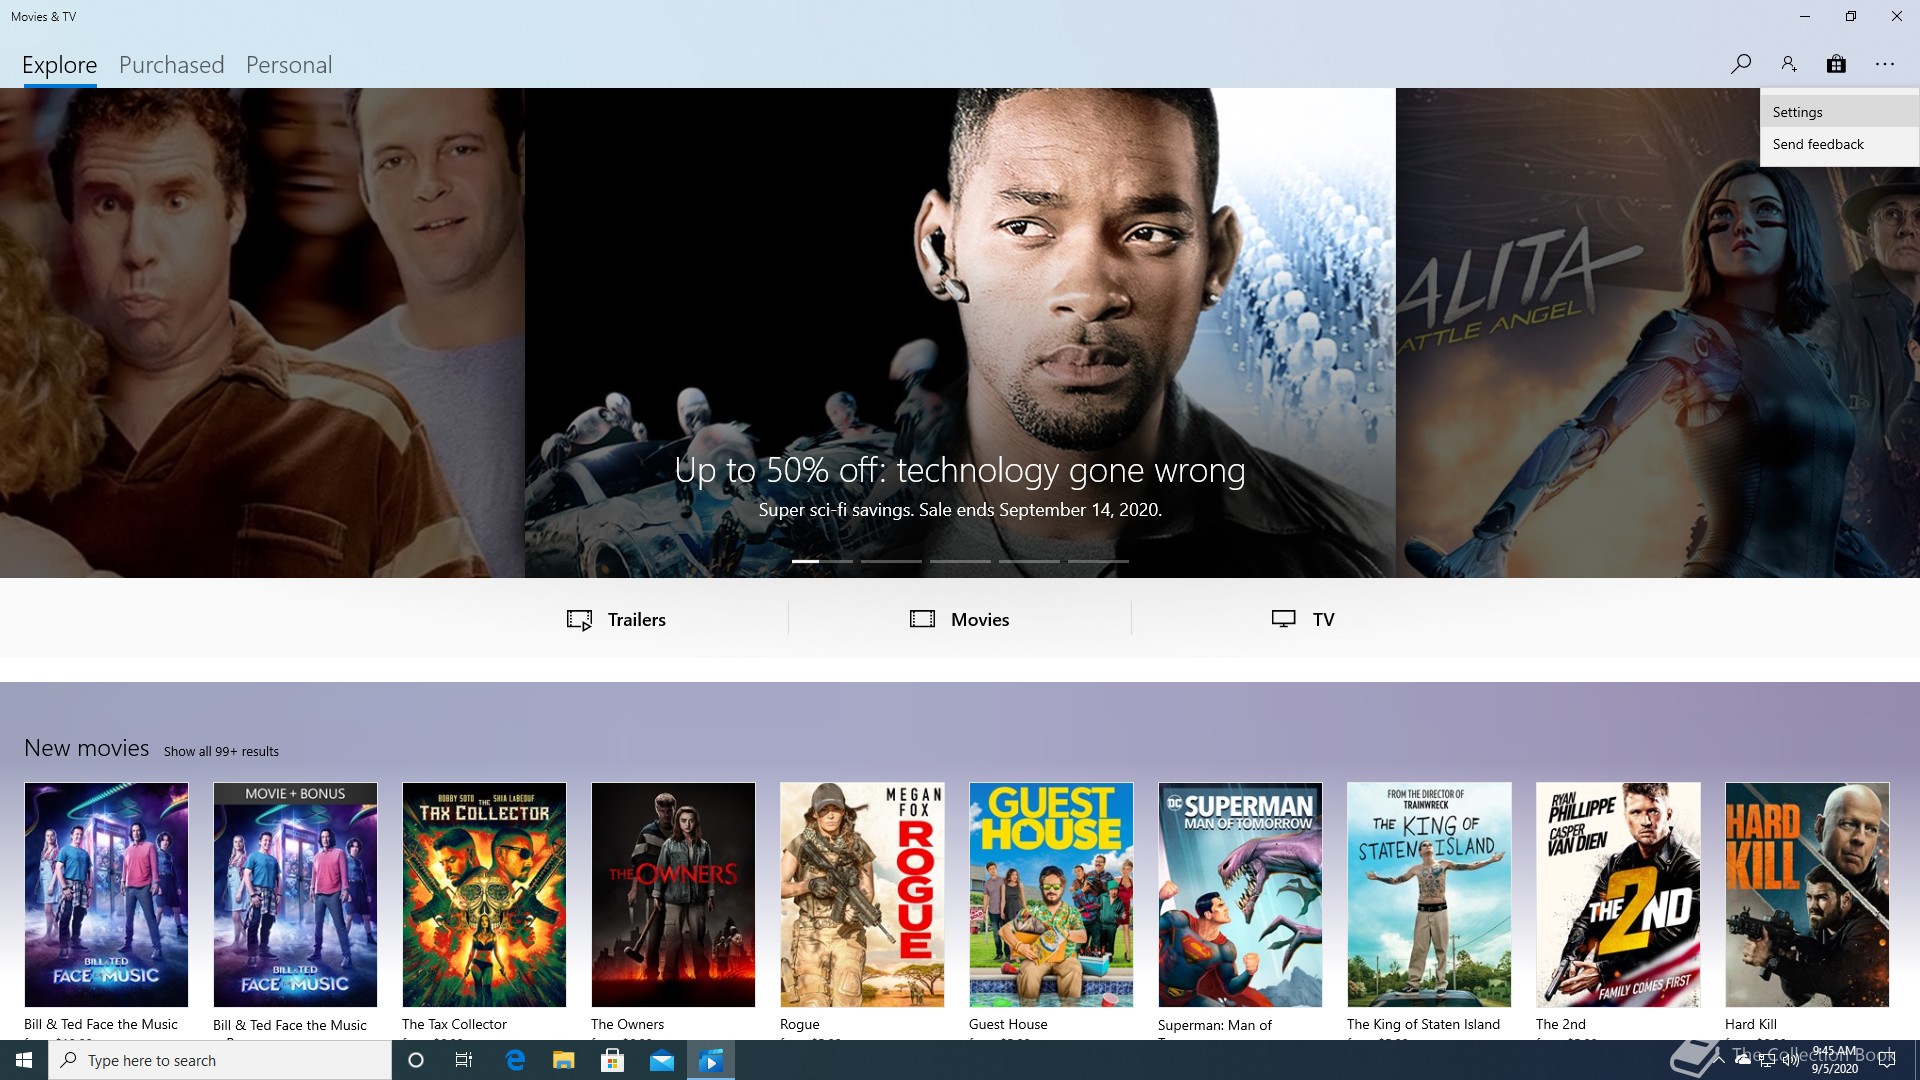
Task: Show the previous comedy banner slide
Action: (x=262, y=333)
